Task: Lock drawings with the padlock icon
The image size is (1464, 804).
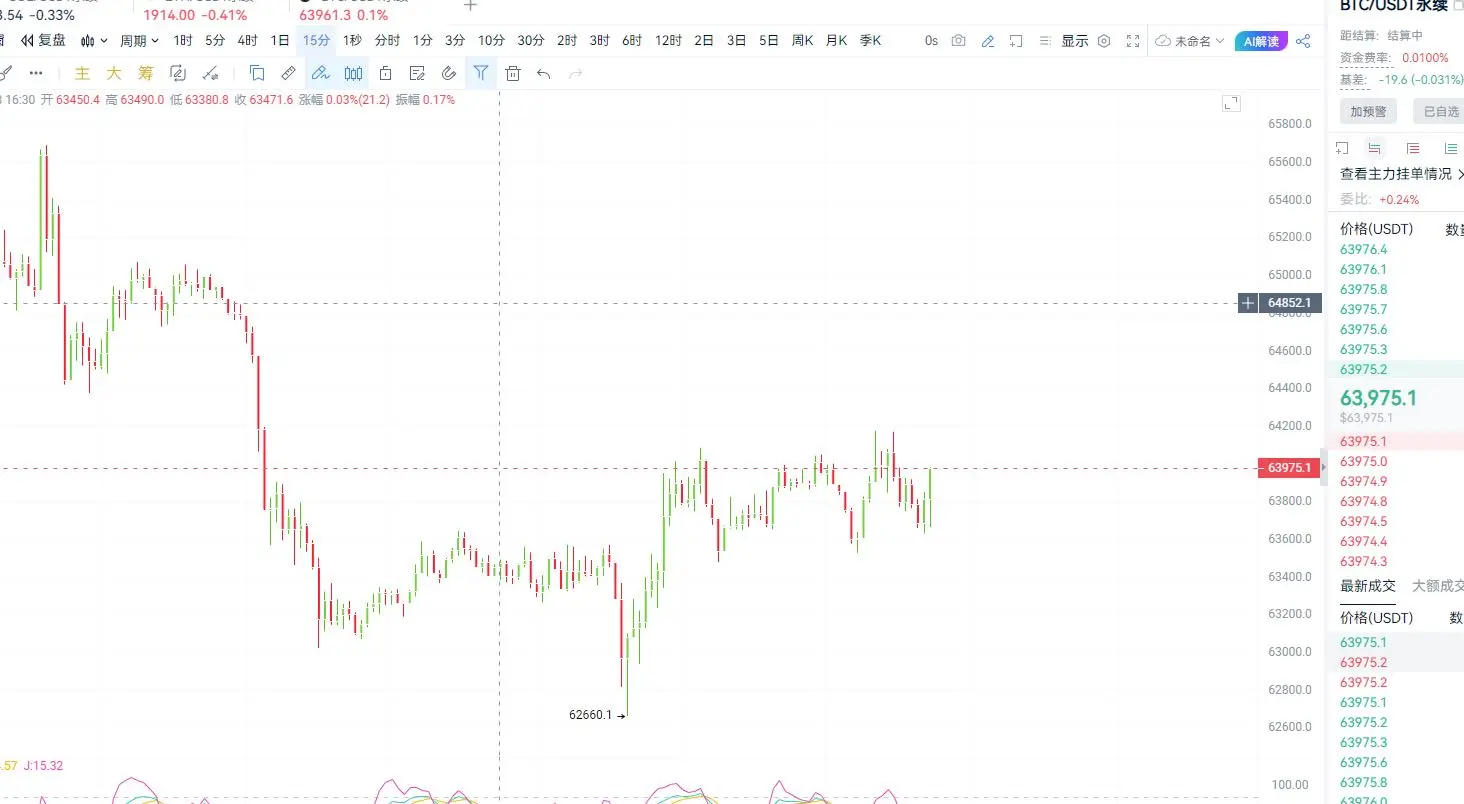Action: click(x=385, y=73)
